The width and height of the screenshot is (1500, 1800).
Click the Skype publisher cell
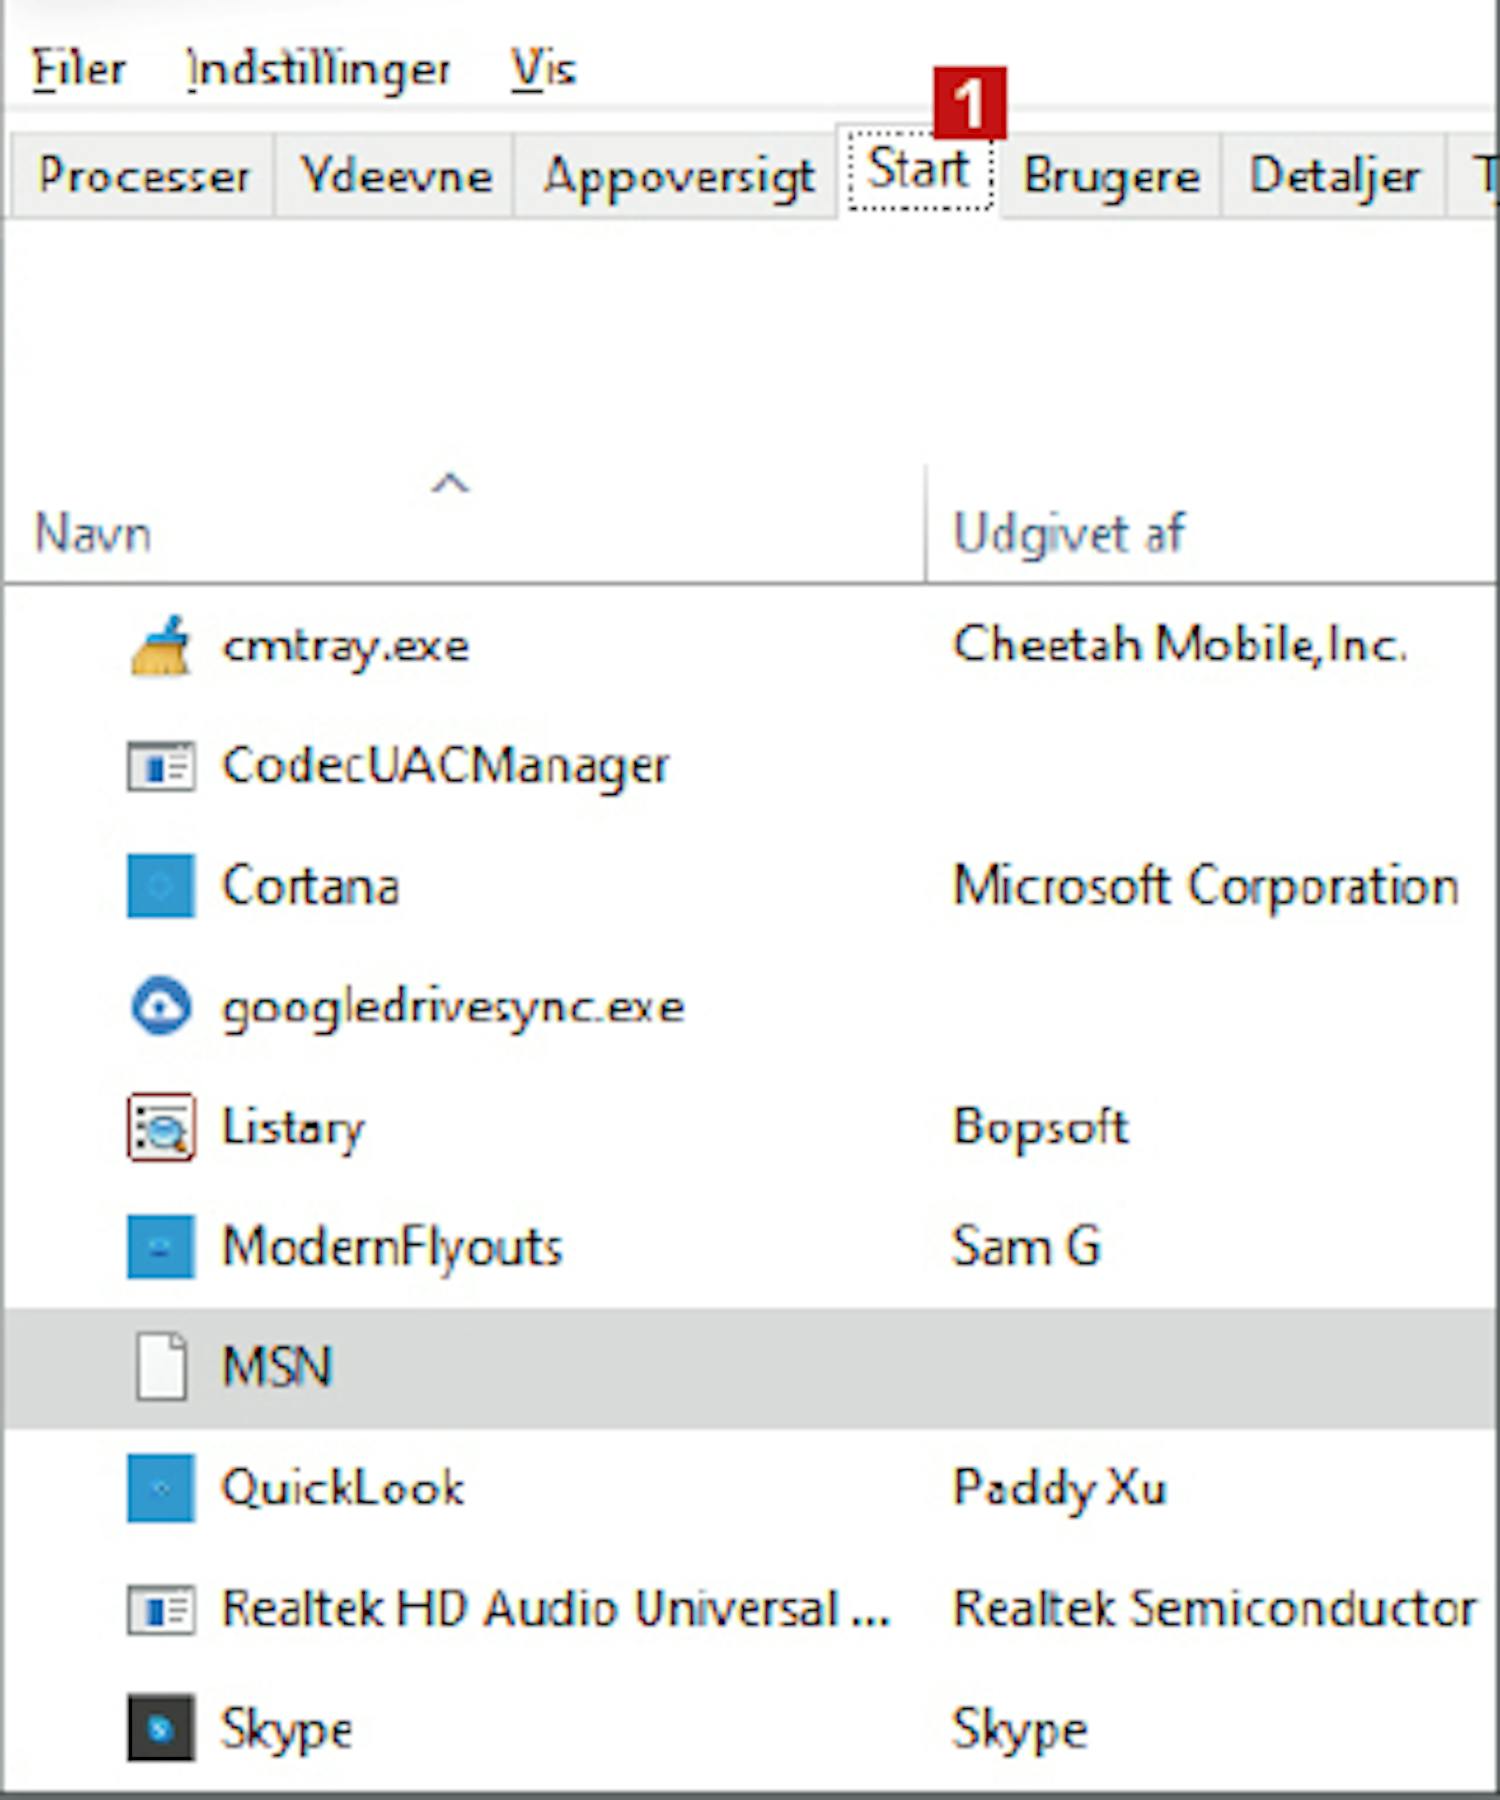pyautogui.click(x=1020, y=1730)
